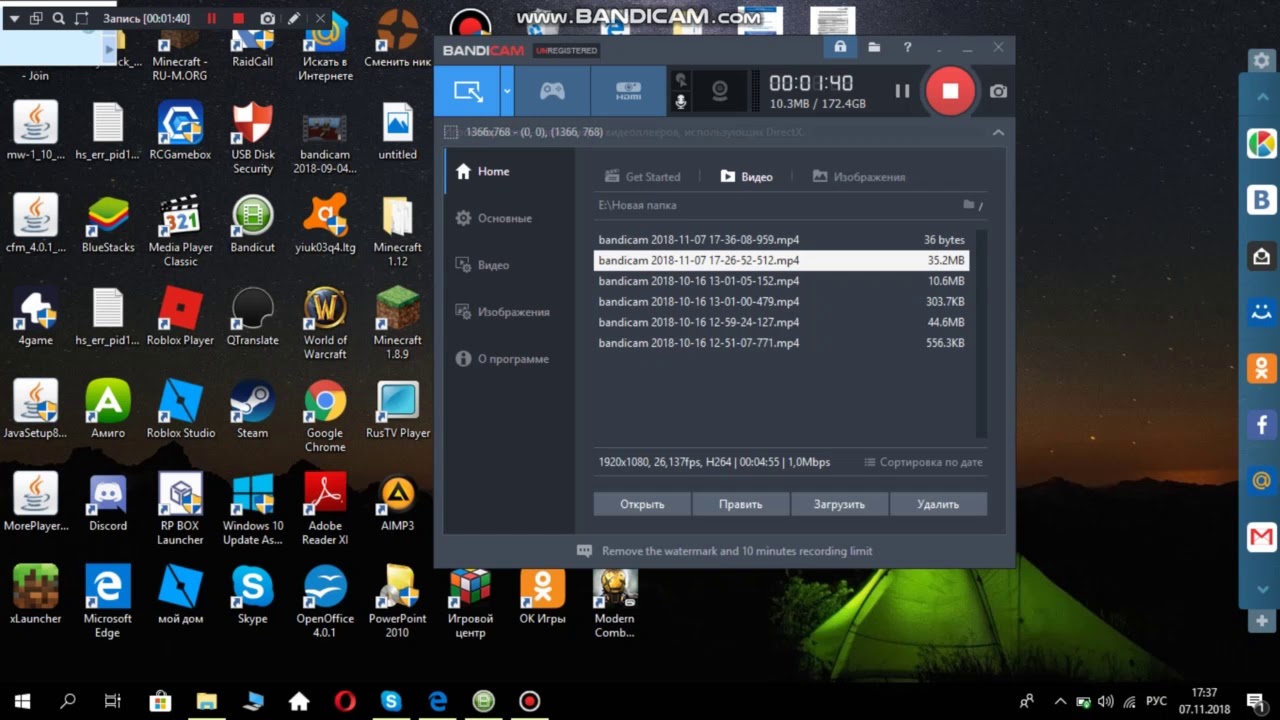This screenshot has height=720, width=1280.
Task: Open the Сортировка по дате sort menu
Action: pos(923,462)
